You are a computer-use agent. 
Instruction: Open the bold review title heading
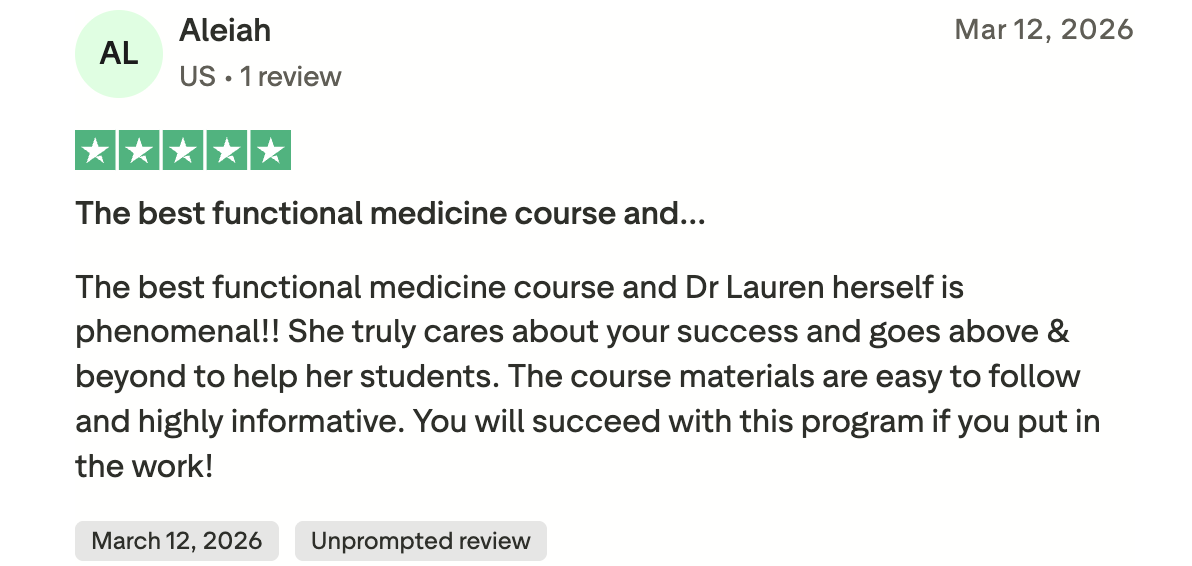[x=390, y=213]
